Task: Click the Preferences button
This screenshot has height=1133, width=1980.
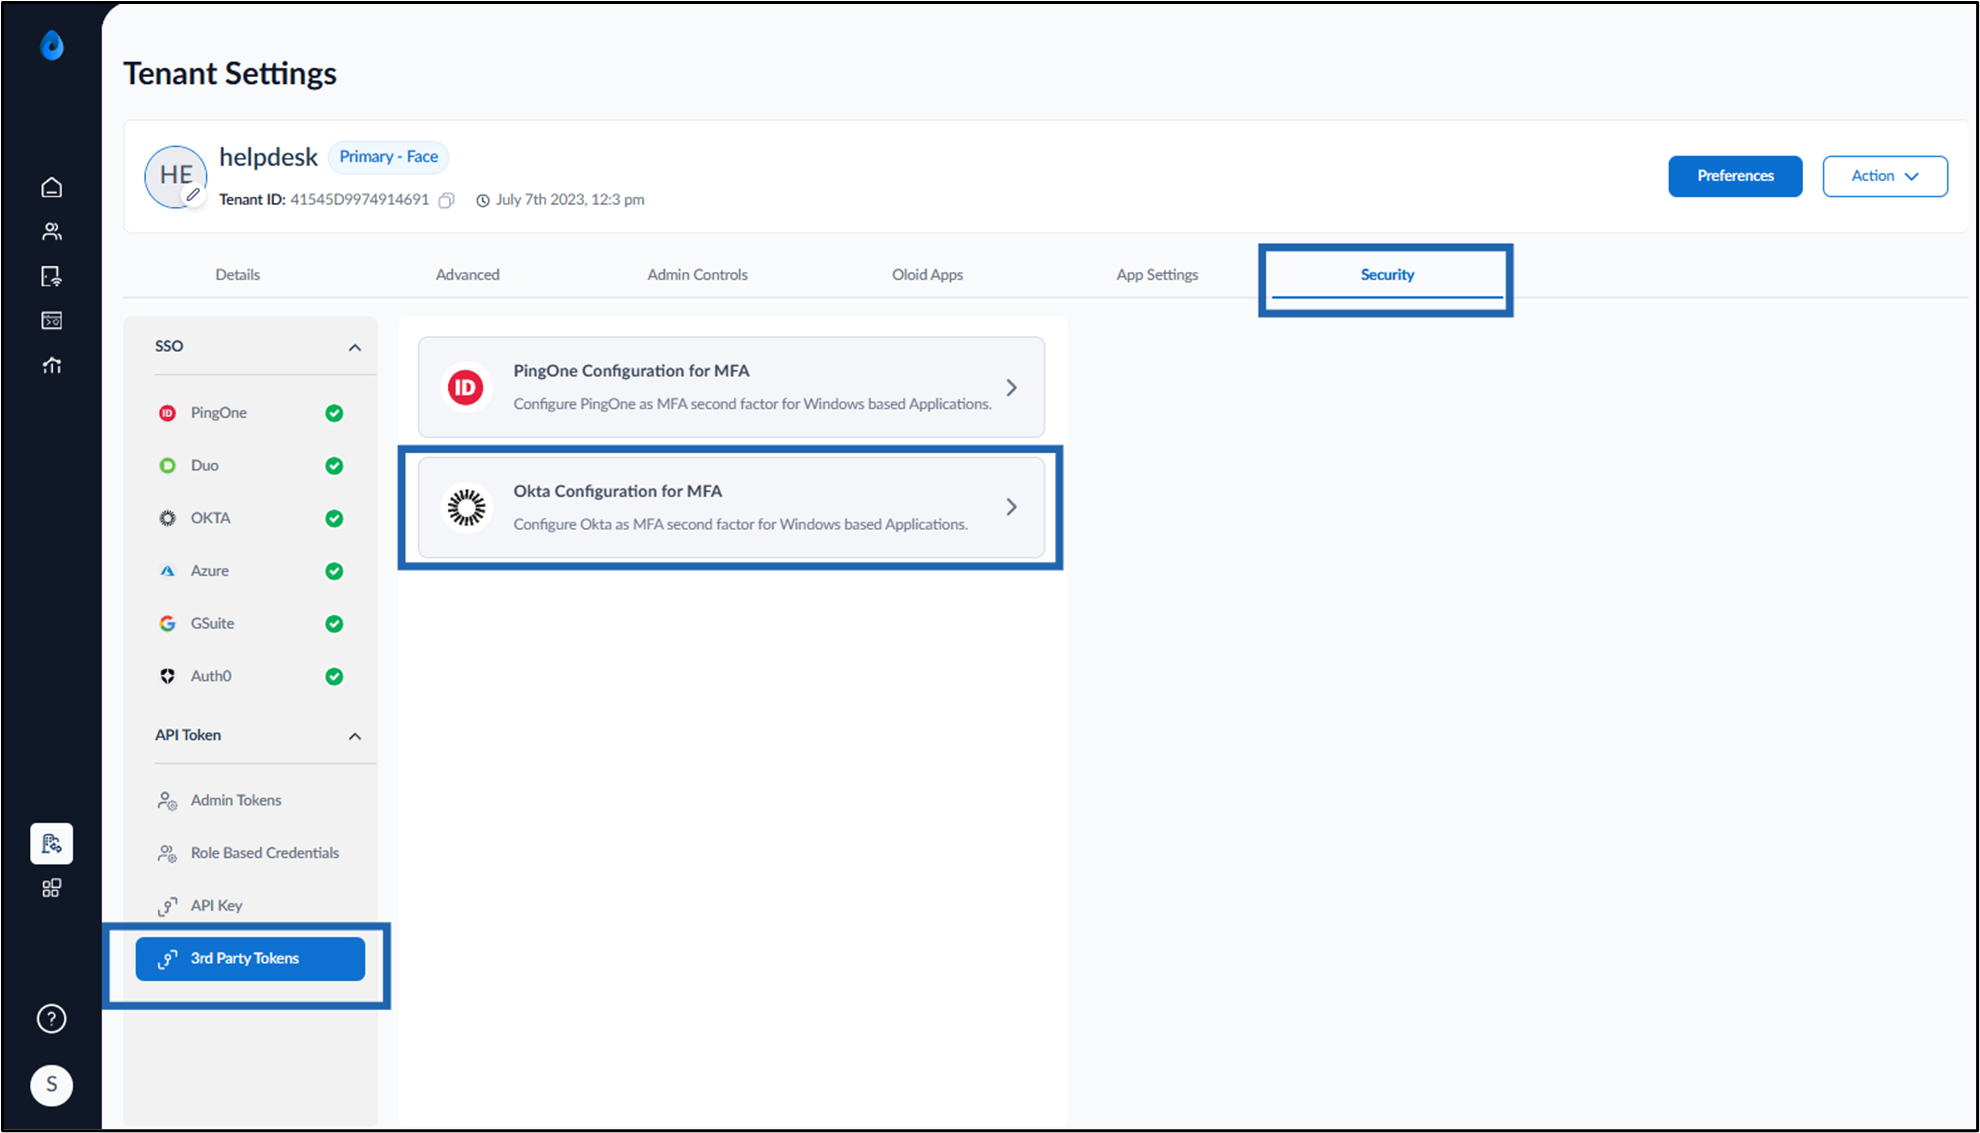Action: tap(1735, 176)
